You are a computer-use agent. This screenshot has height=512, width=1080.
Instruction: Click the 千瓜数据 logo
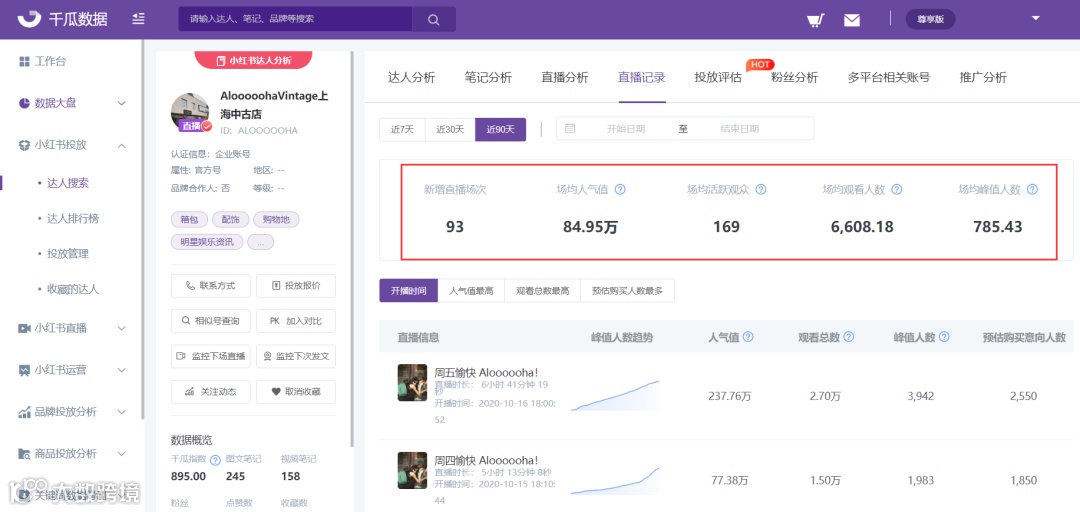pyautogui.click(x=63, y=19)
